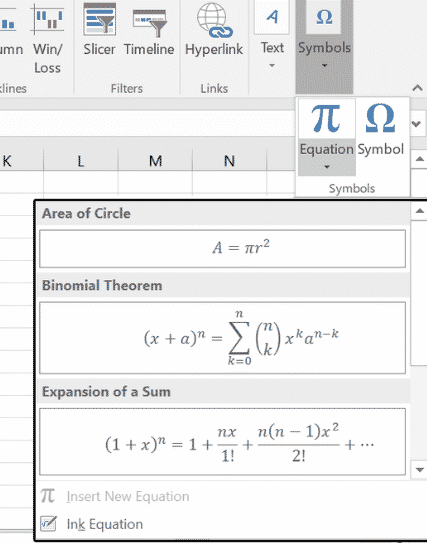Click equation gallery scroll-up arrow
Image resolution: width=427 pixels, height=543 pixels.
420,211
